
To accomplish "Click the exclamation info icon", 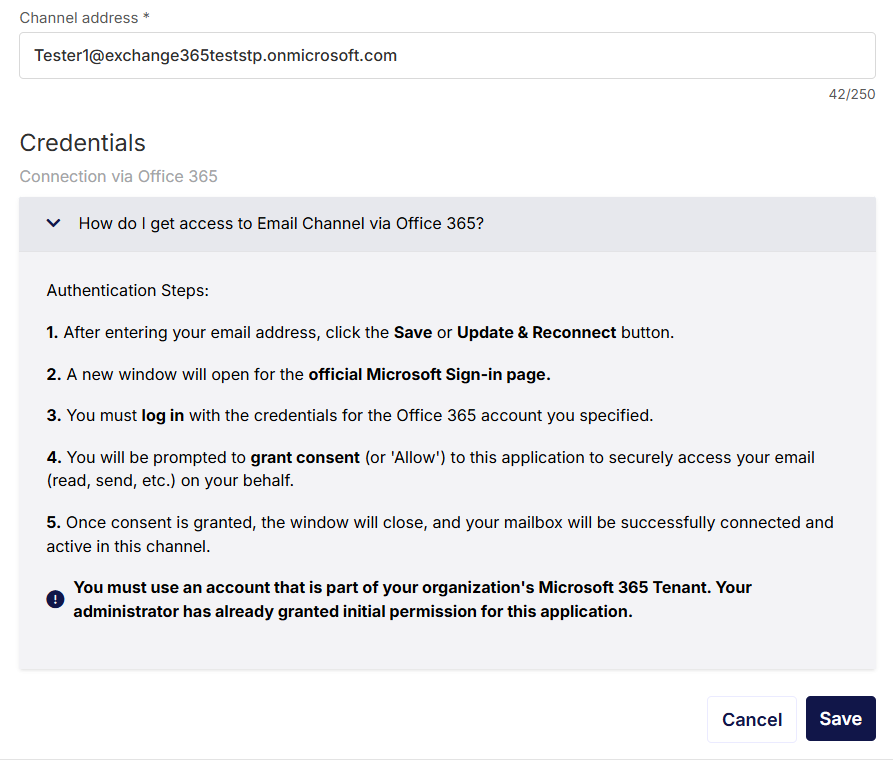I will [x=55, y=599].
